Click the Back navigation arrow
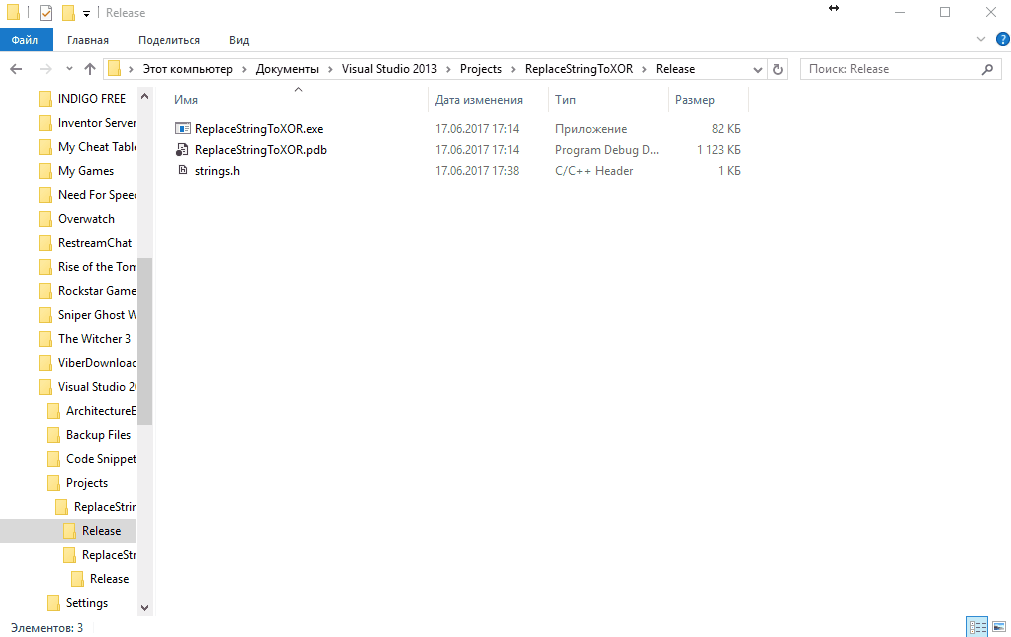 [17, 69]
